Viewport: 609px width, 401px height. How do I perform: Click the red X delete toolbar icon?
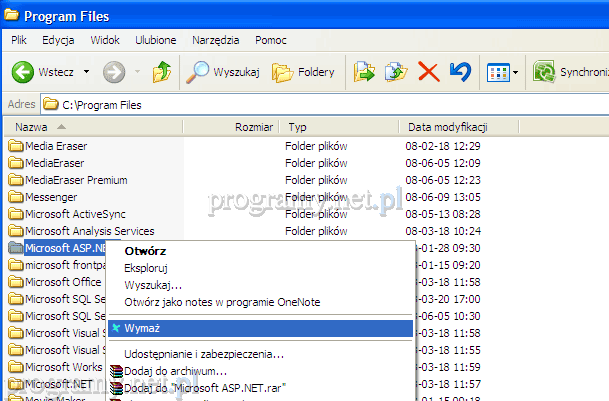coord(428,72)
